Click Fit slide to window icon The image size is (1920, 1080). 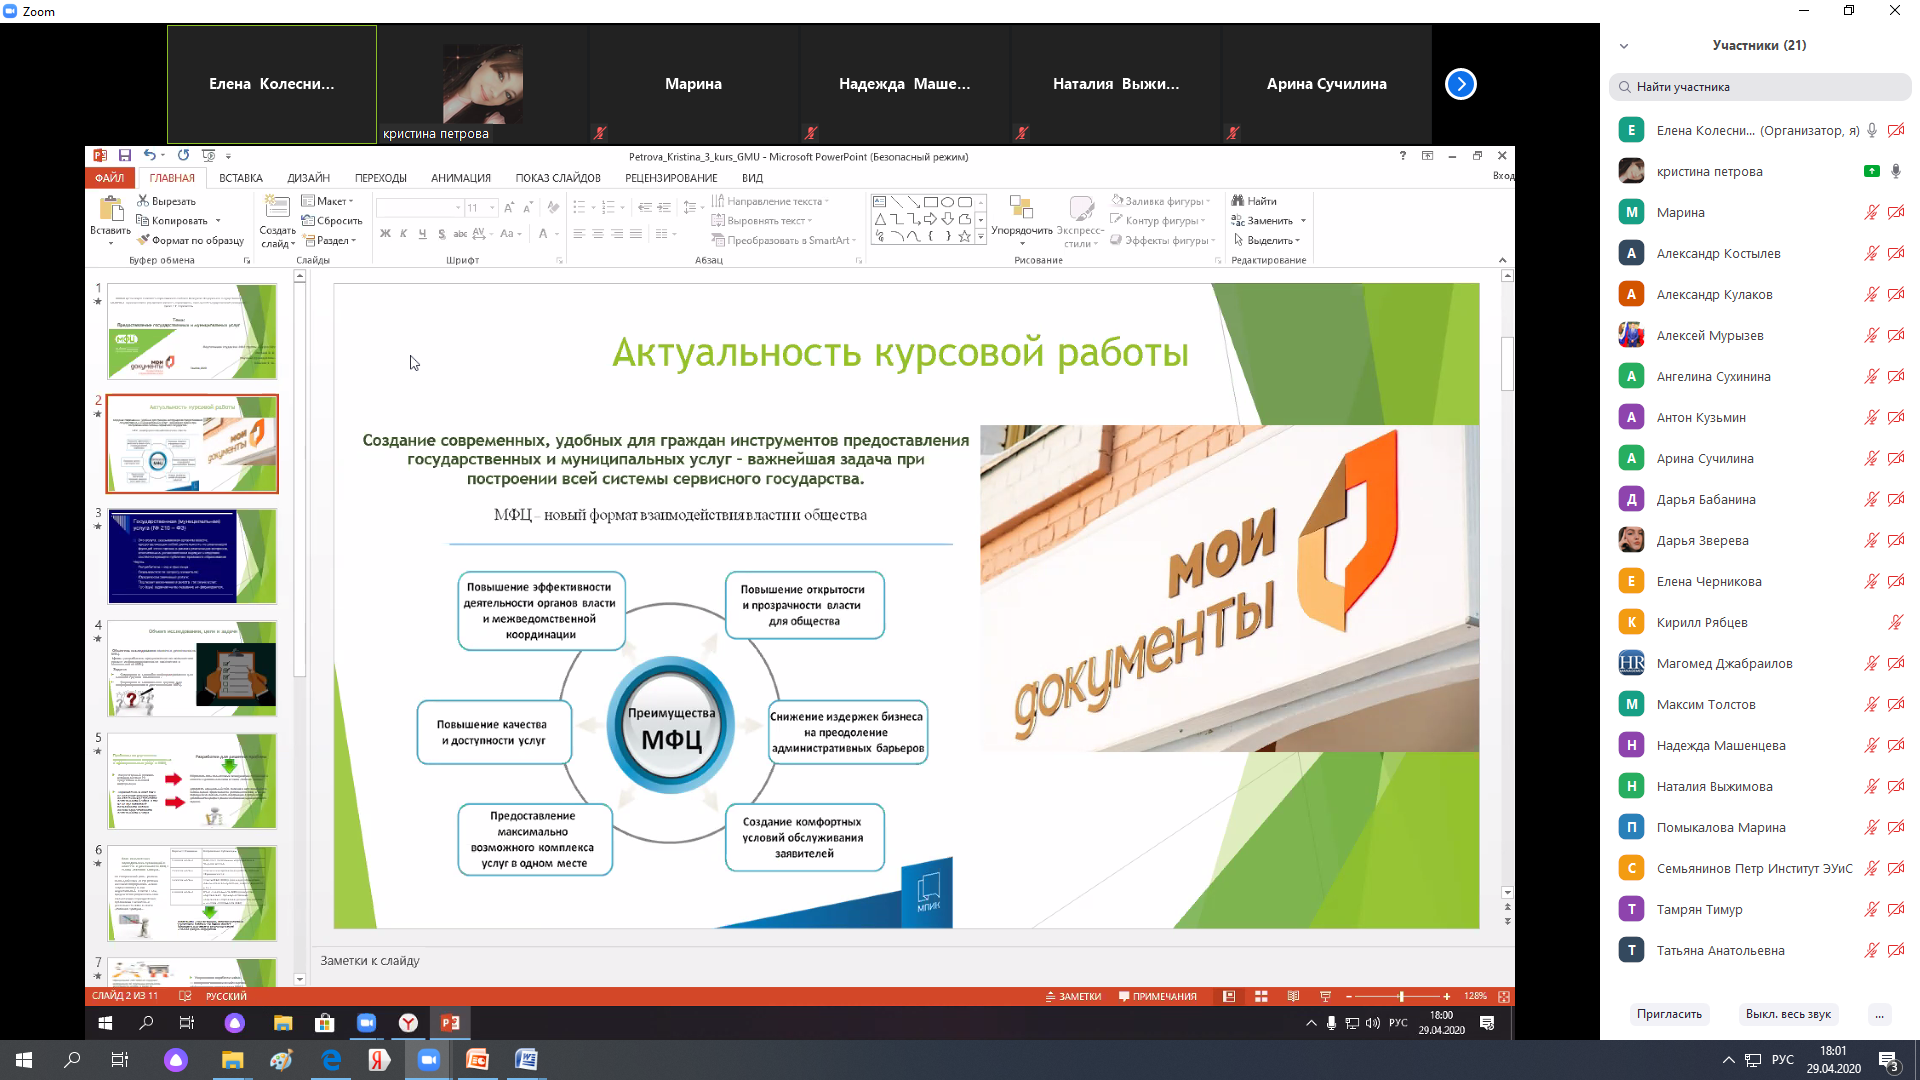point(1504,997)
